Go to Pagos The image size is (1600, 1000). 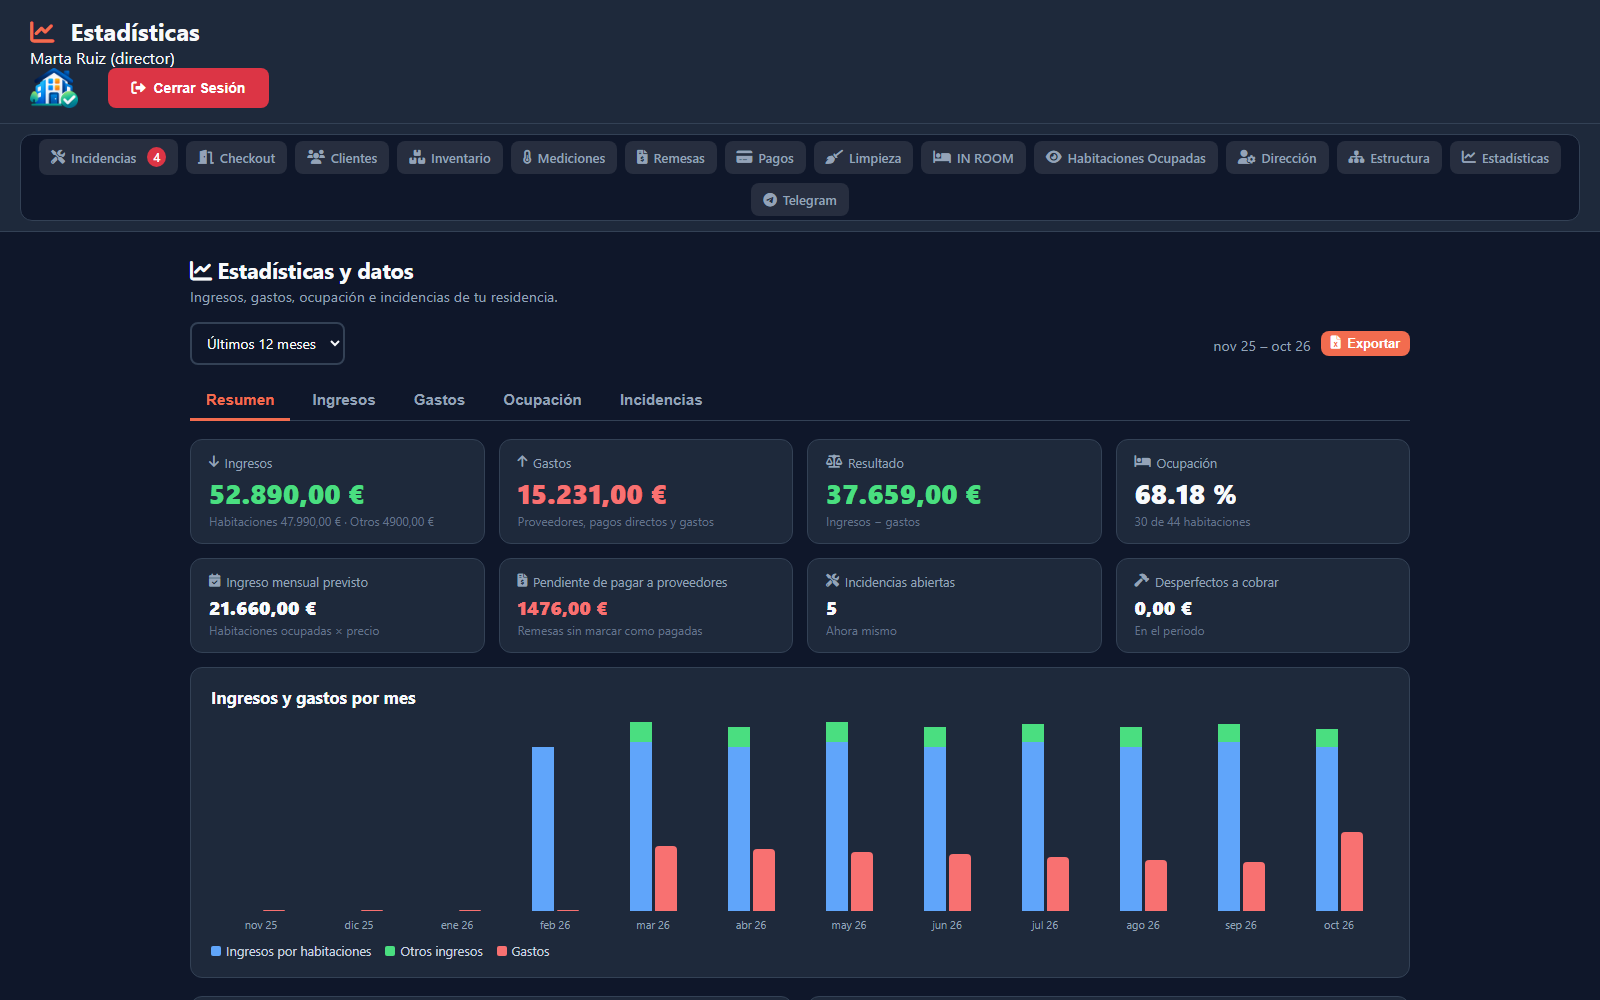(765, 158)
